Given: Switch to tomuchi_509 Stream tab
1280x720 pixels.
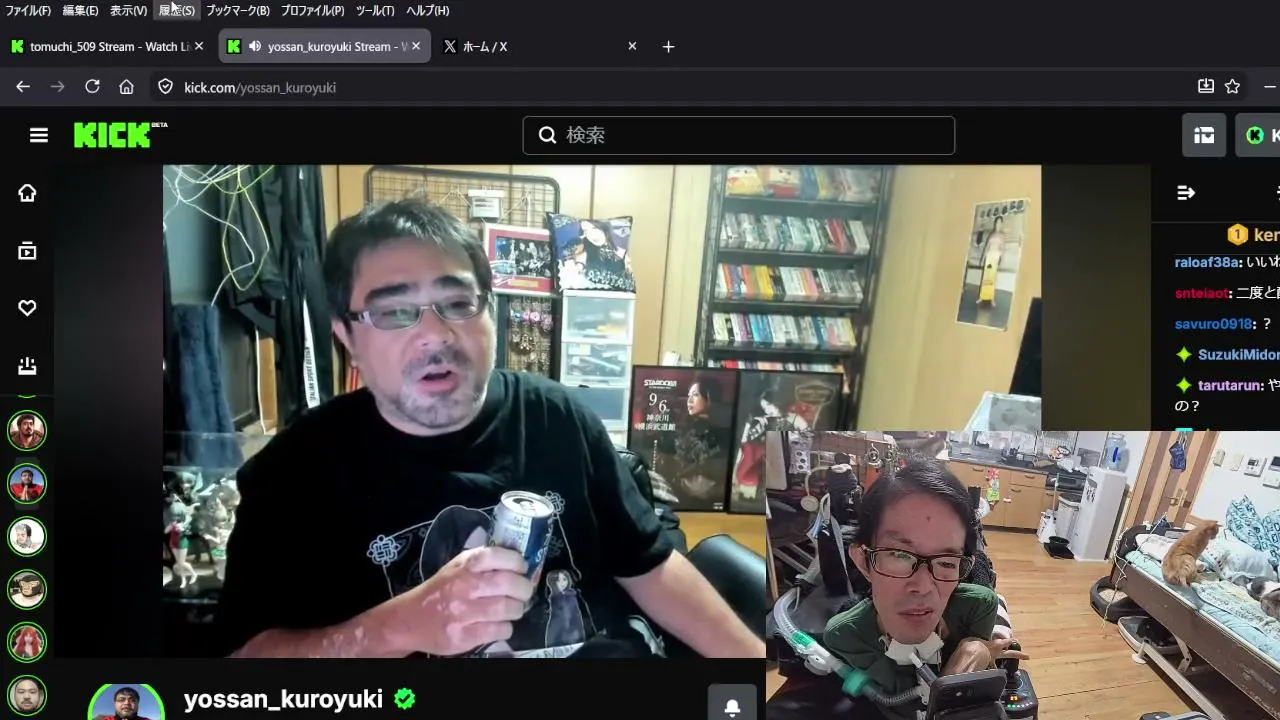Looking at the screenshot, I should point(109,46).
